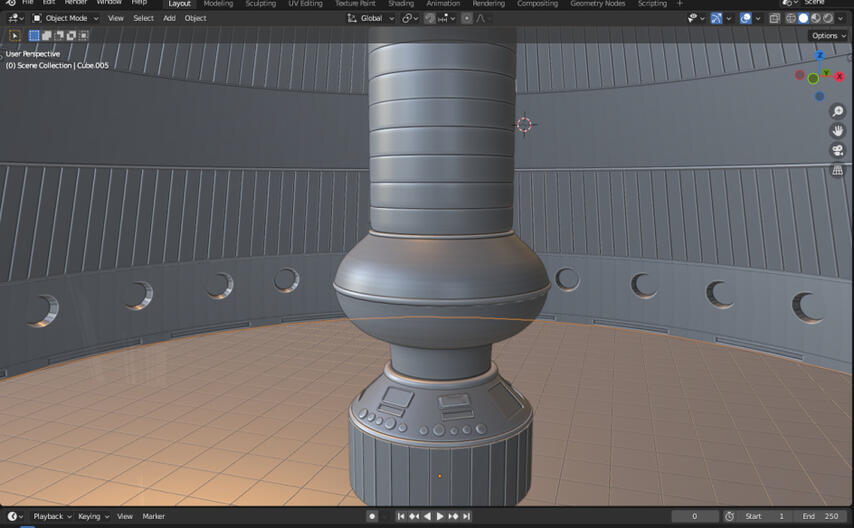Open the Object Mode dropdown

coord(65,19)
